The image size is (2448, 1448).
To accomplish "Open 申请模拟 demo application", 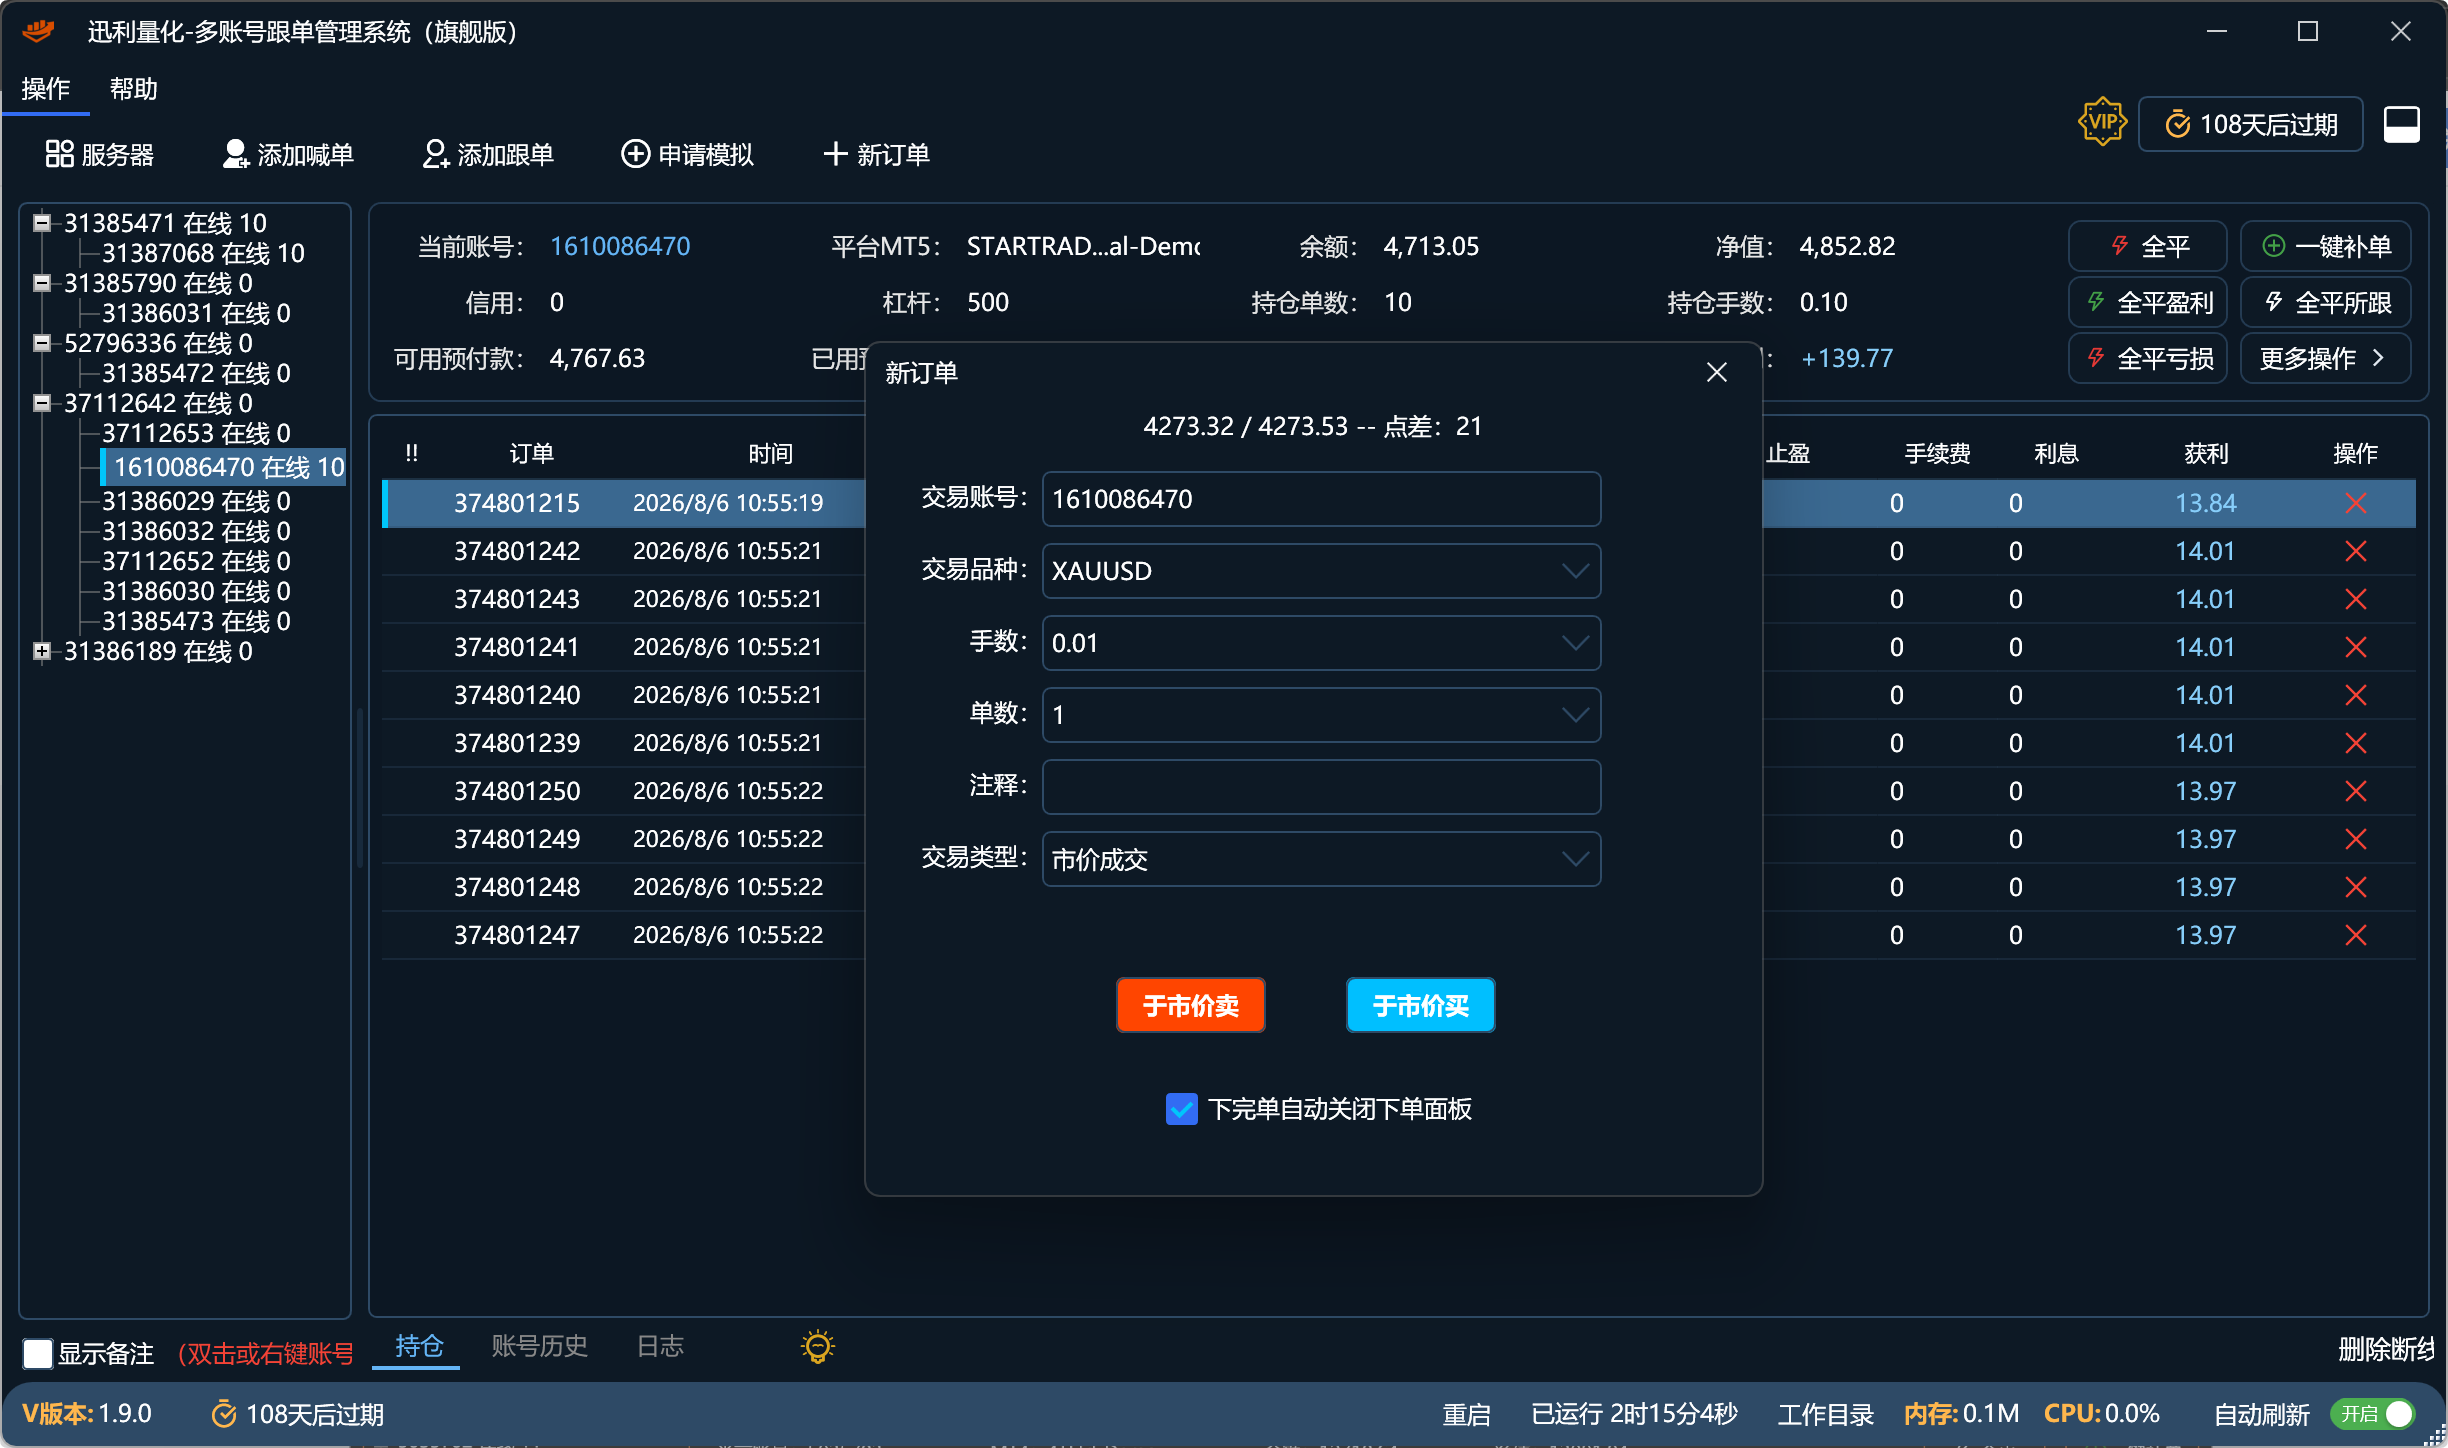I will click(687, 154).
